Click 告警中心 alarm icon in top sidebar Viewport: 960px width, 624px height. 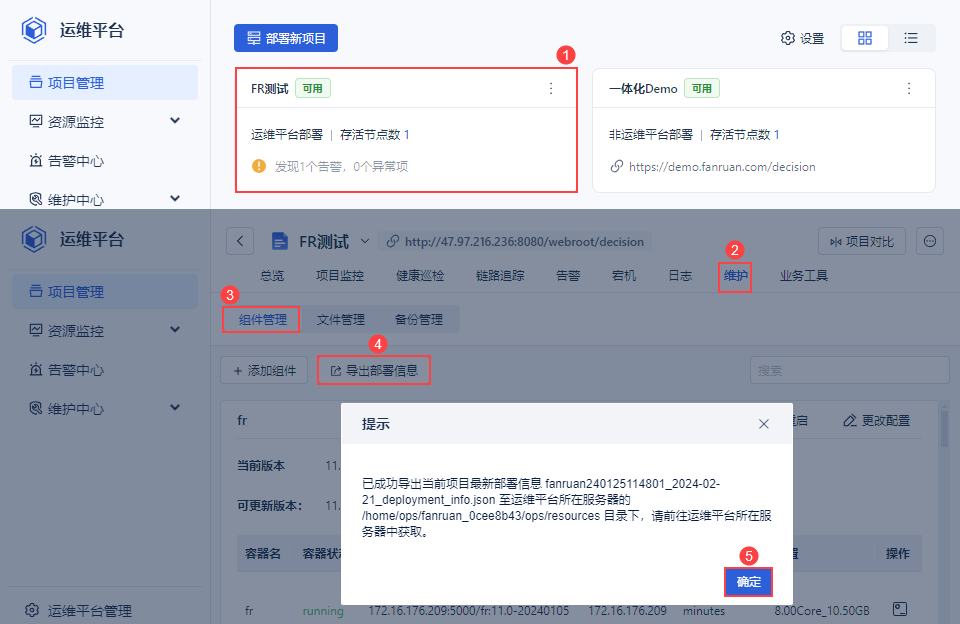36,160
